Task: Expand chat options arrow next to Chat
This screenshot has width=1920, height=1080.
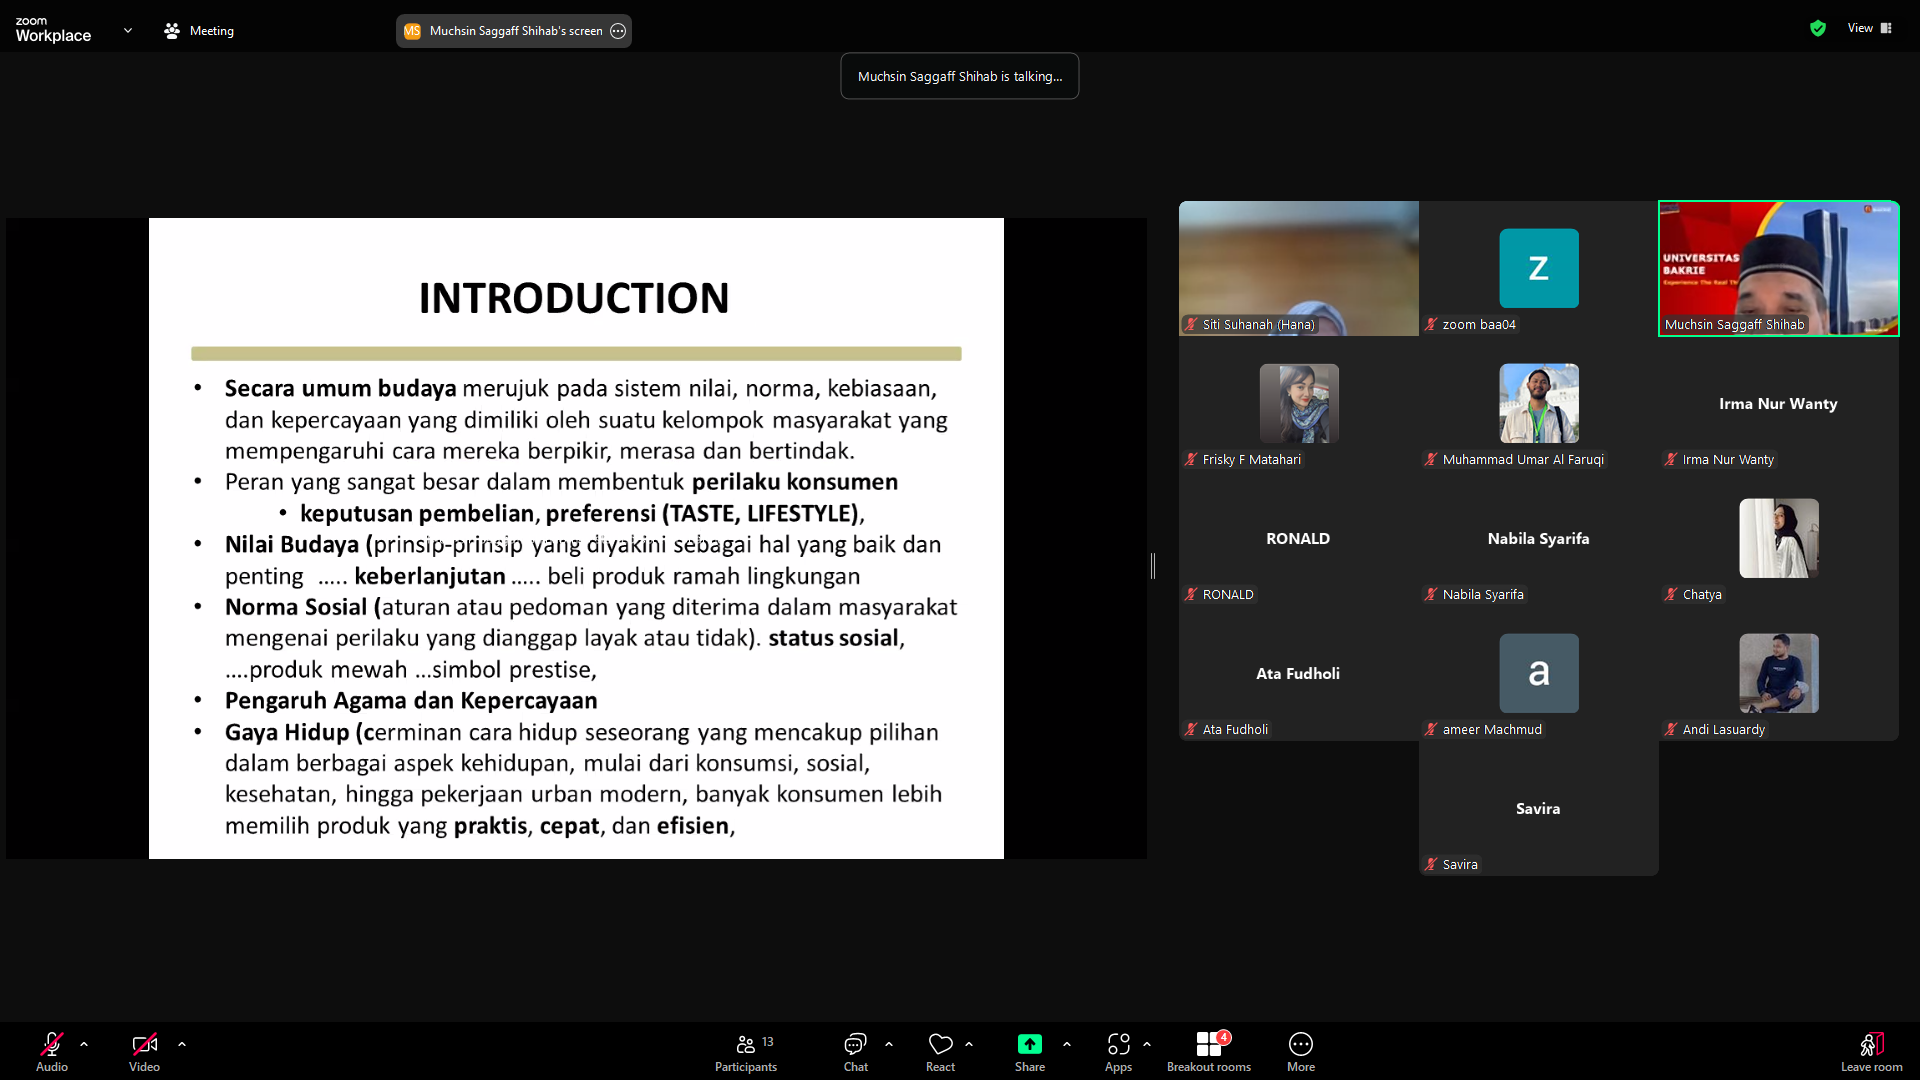Action: (889, 1044)
